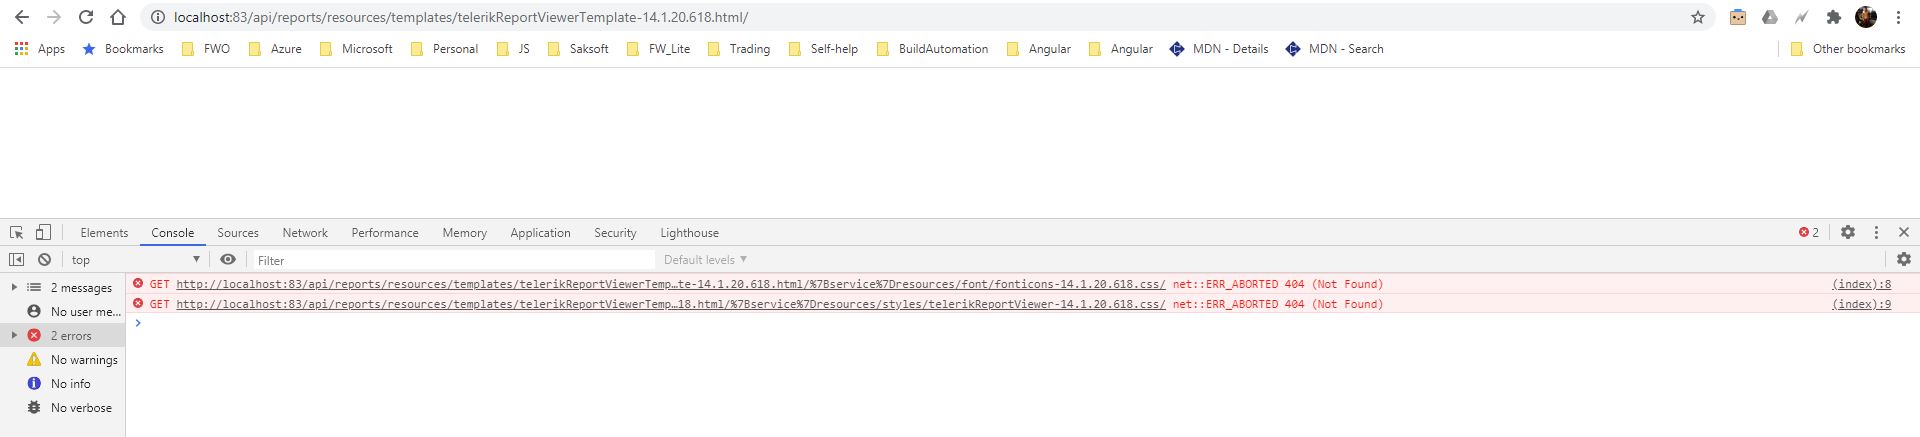Toggle the console sidebar panel icon
This screenshot has height=437, width=1920.
[x=16, y=259]
